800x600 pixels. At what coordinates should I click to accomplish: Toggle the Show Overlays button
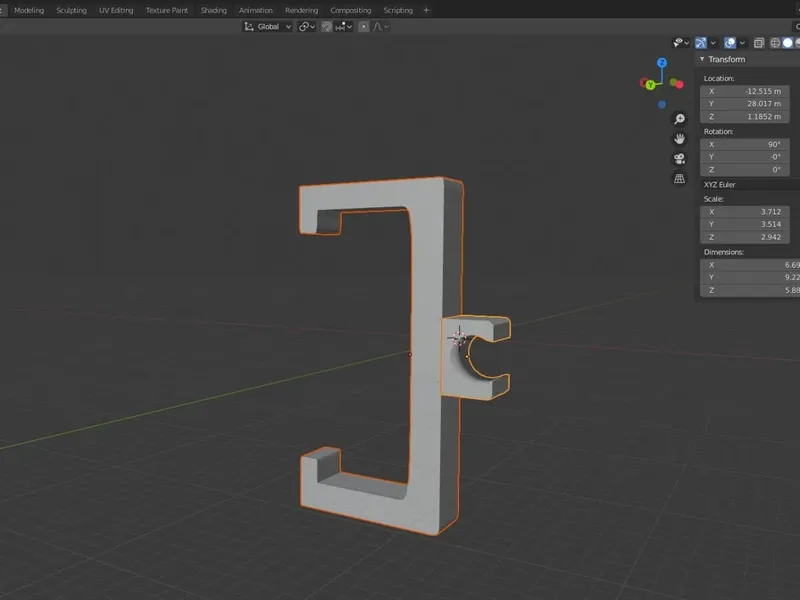point(730,43)
